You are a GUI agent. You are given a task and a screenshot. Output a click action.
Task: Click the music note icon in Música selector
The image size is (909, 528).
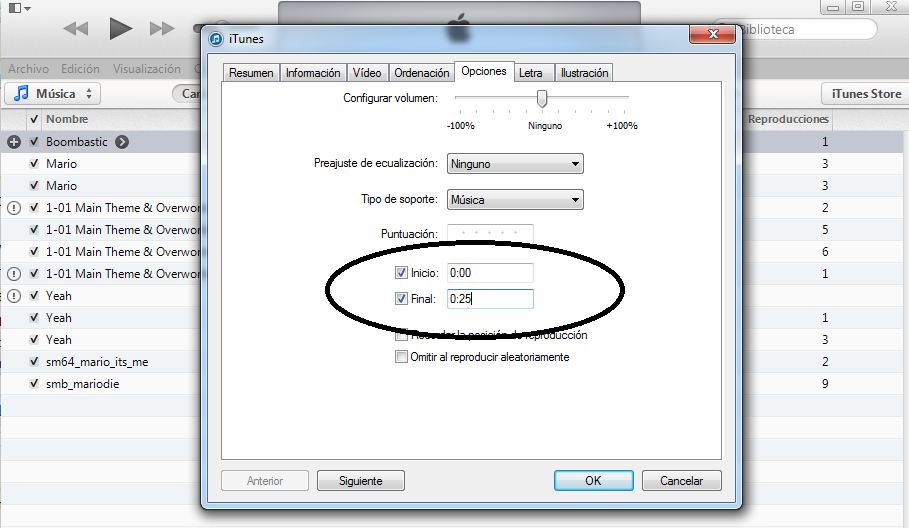click(x=21, y=93)
